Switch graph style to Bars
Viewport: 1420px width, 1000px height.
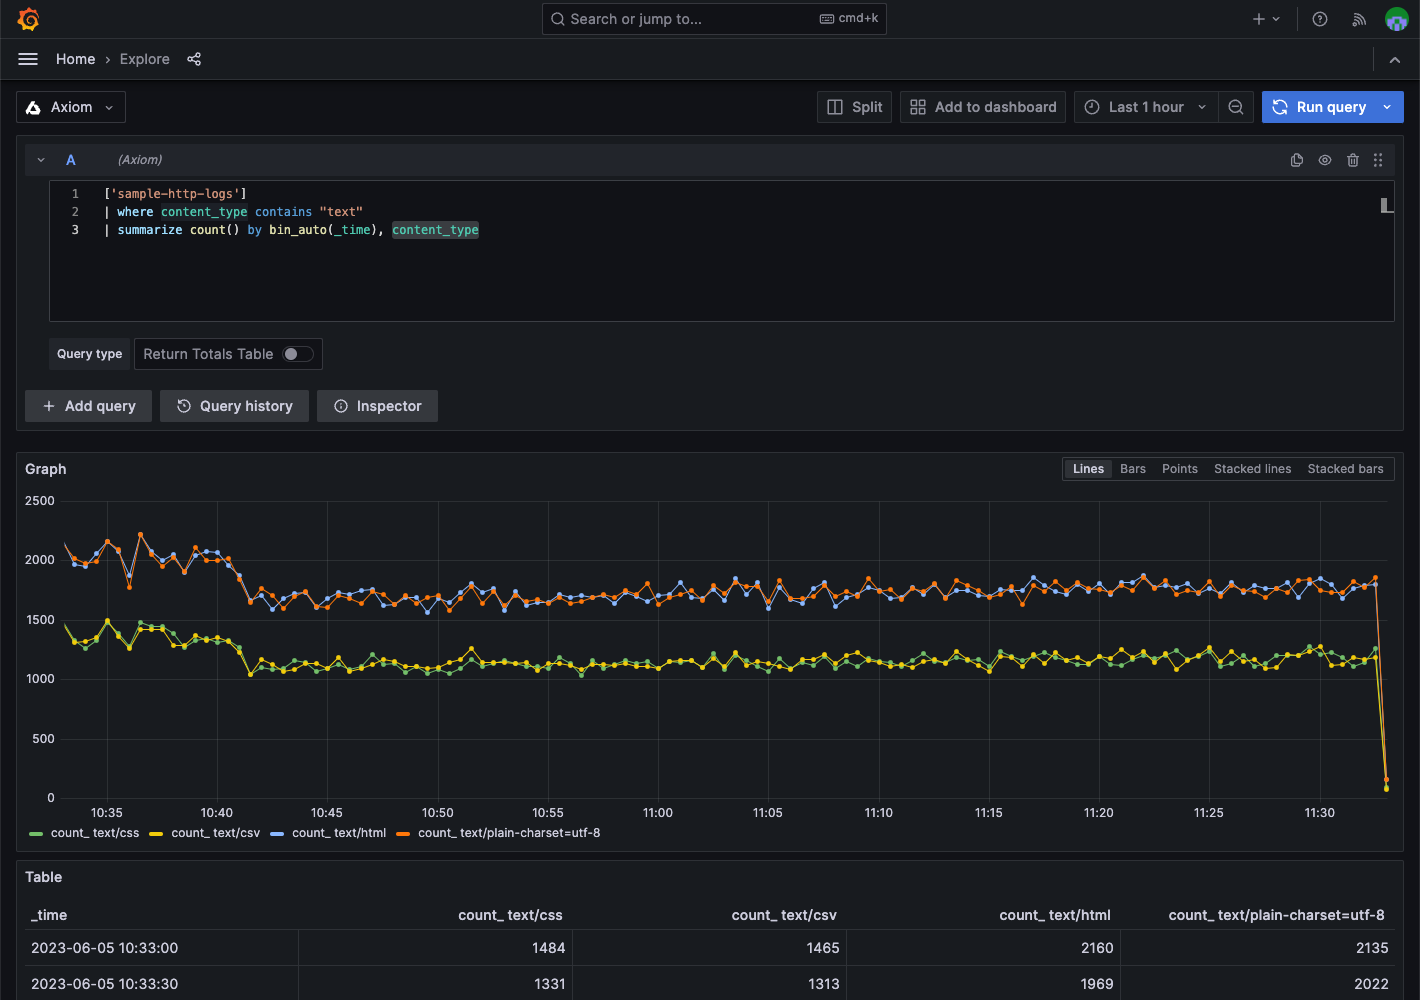click(x=1133, y=469)
